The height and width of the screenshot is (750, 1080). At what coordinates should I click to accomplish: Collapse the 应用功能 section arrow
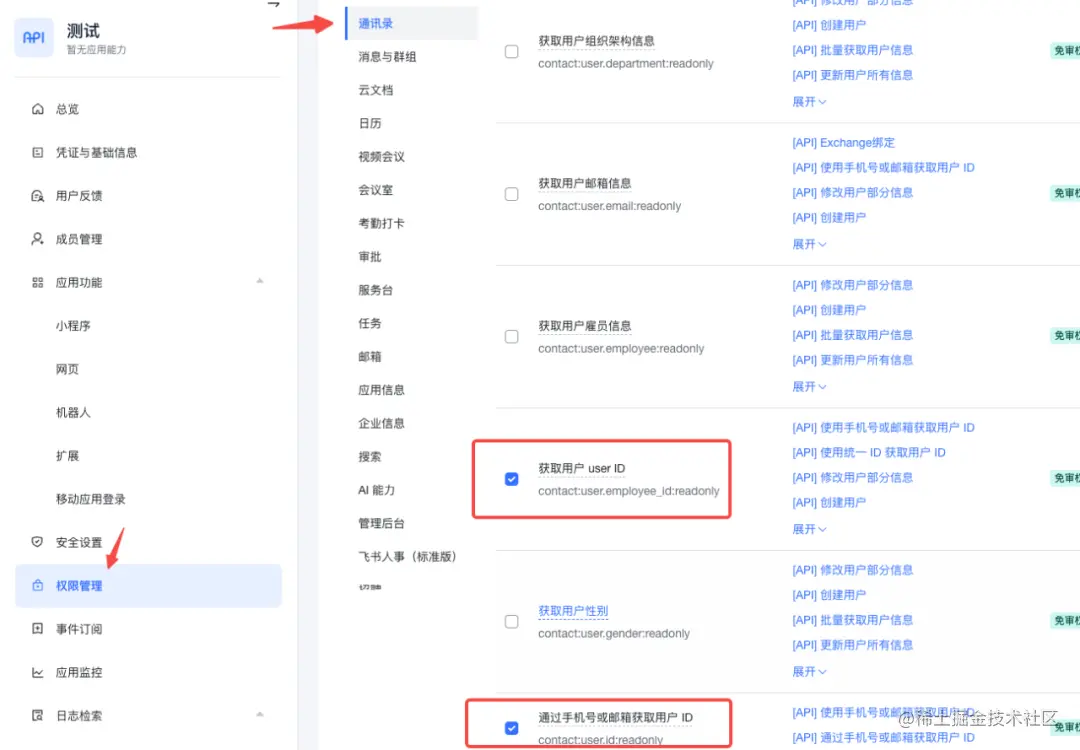click(x=260, y=281)
